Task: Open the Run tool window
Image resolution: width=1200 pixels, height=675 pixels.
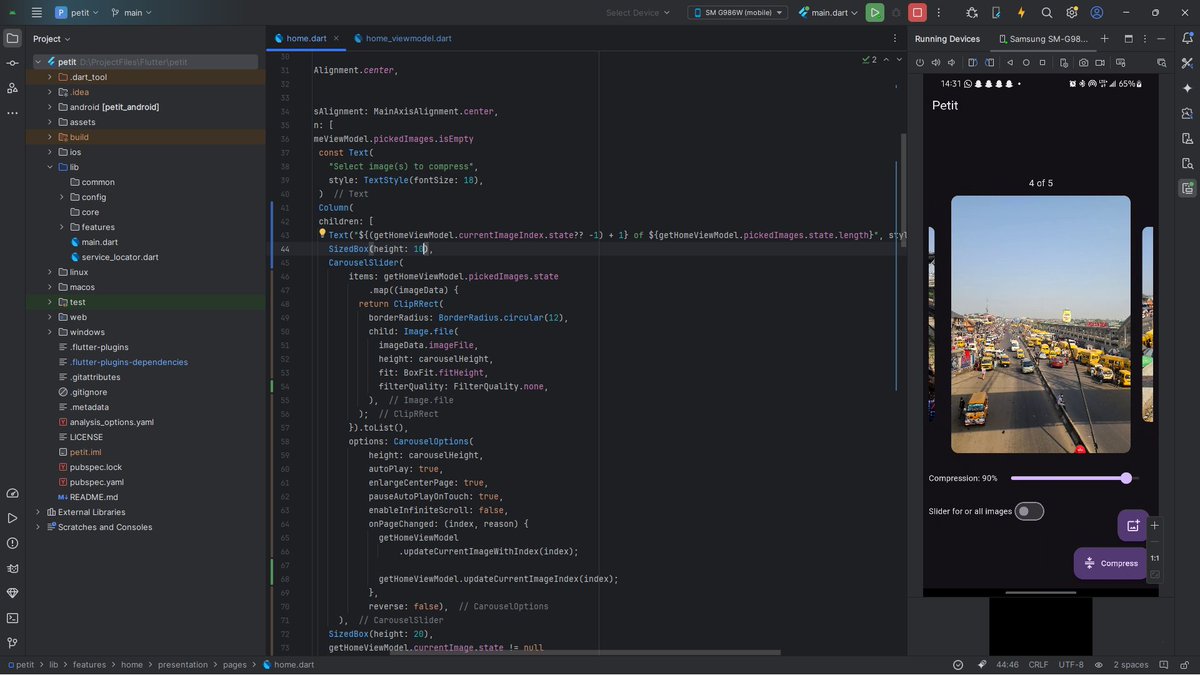Action: [12, 518]
